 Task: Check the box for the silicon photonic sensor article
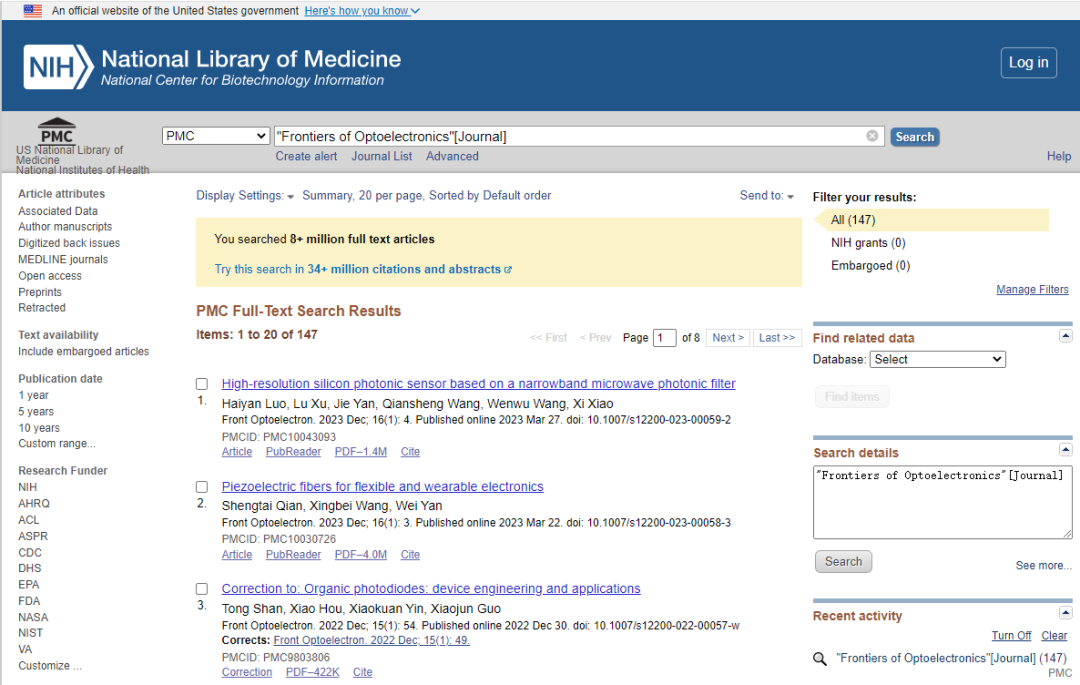coord(202,384)
